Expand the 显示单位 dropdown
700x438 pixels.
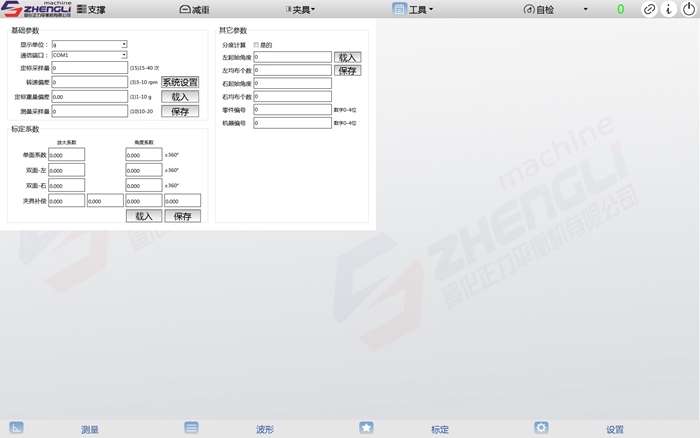coord(124,45)
